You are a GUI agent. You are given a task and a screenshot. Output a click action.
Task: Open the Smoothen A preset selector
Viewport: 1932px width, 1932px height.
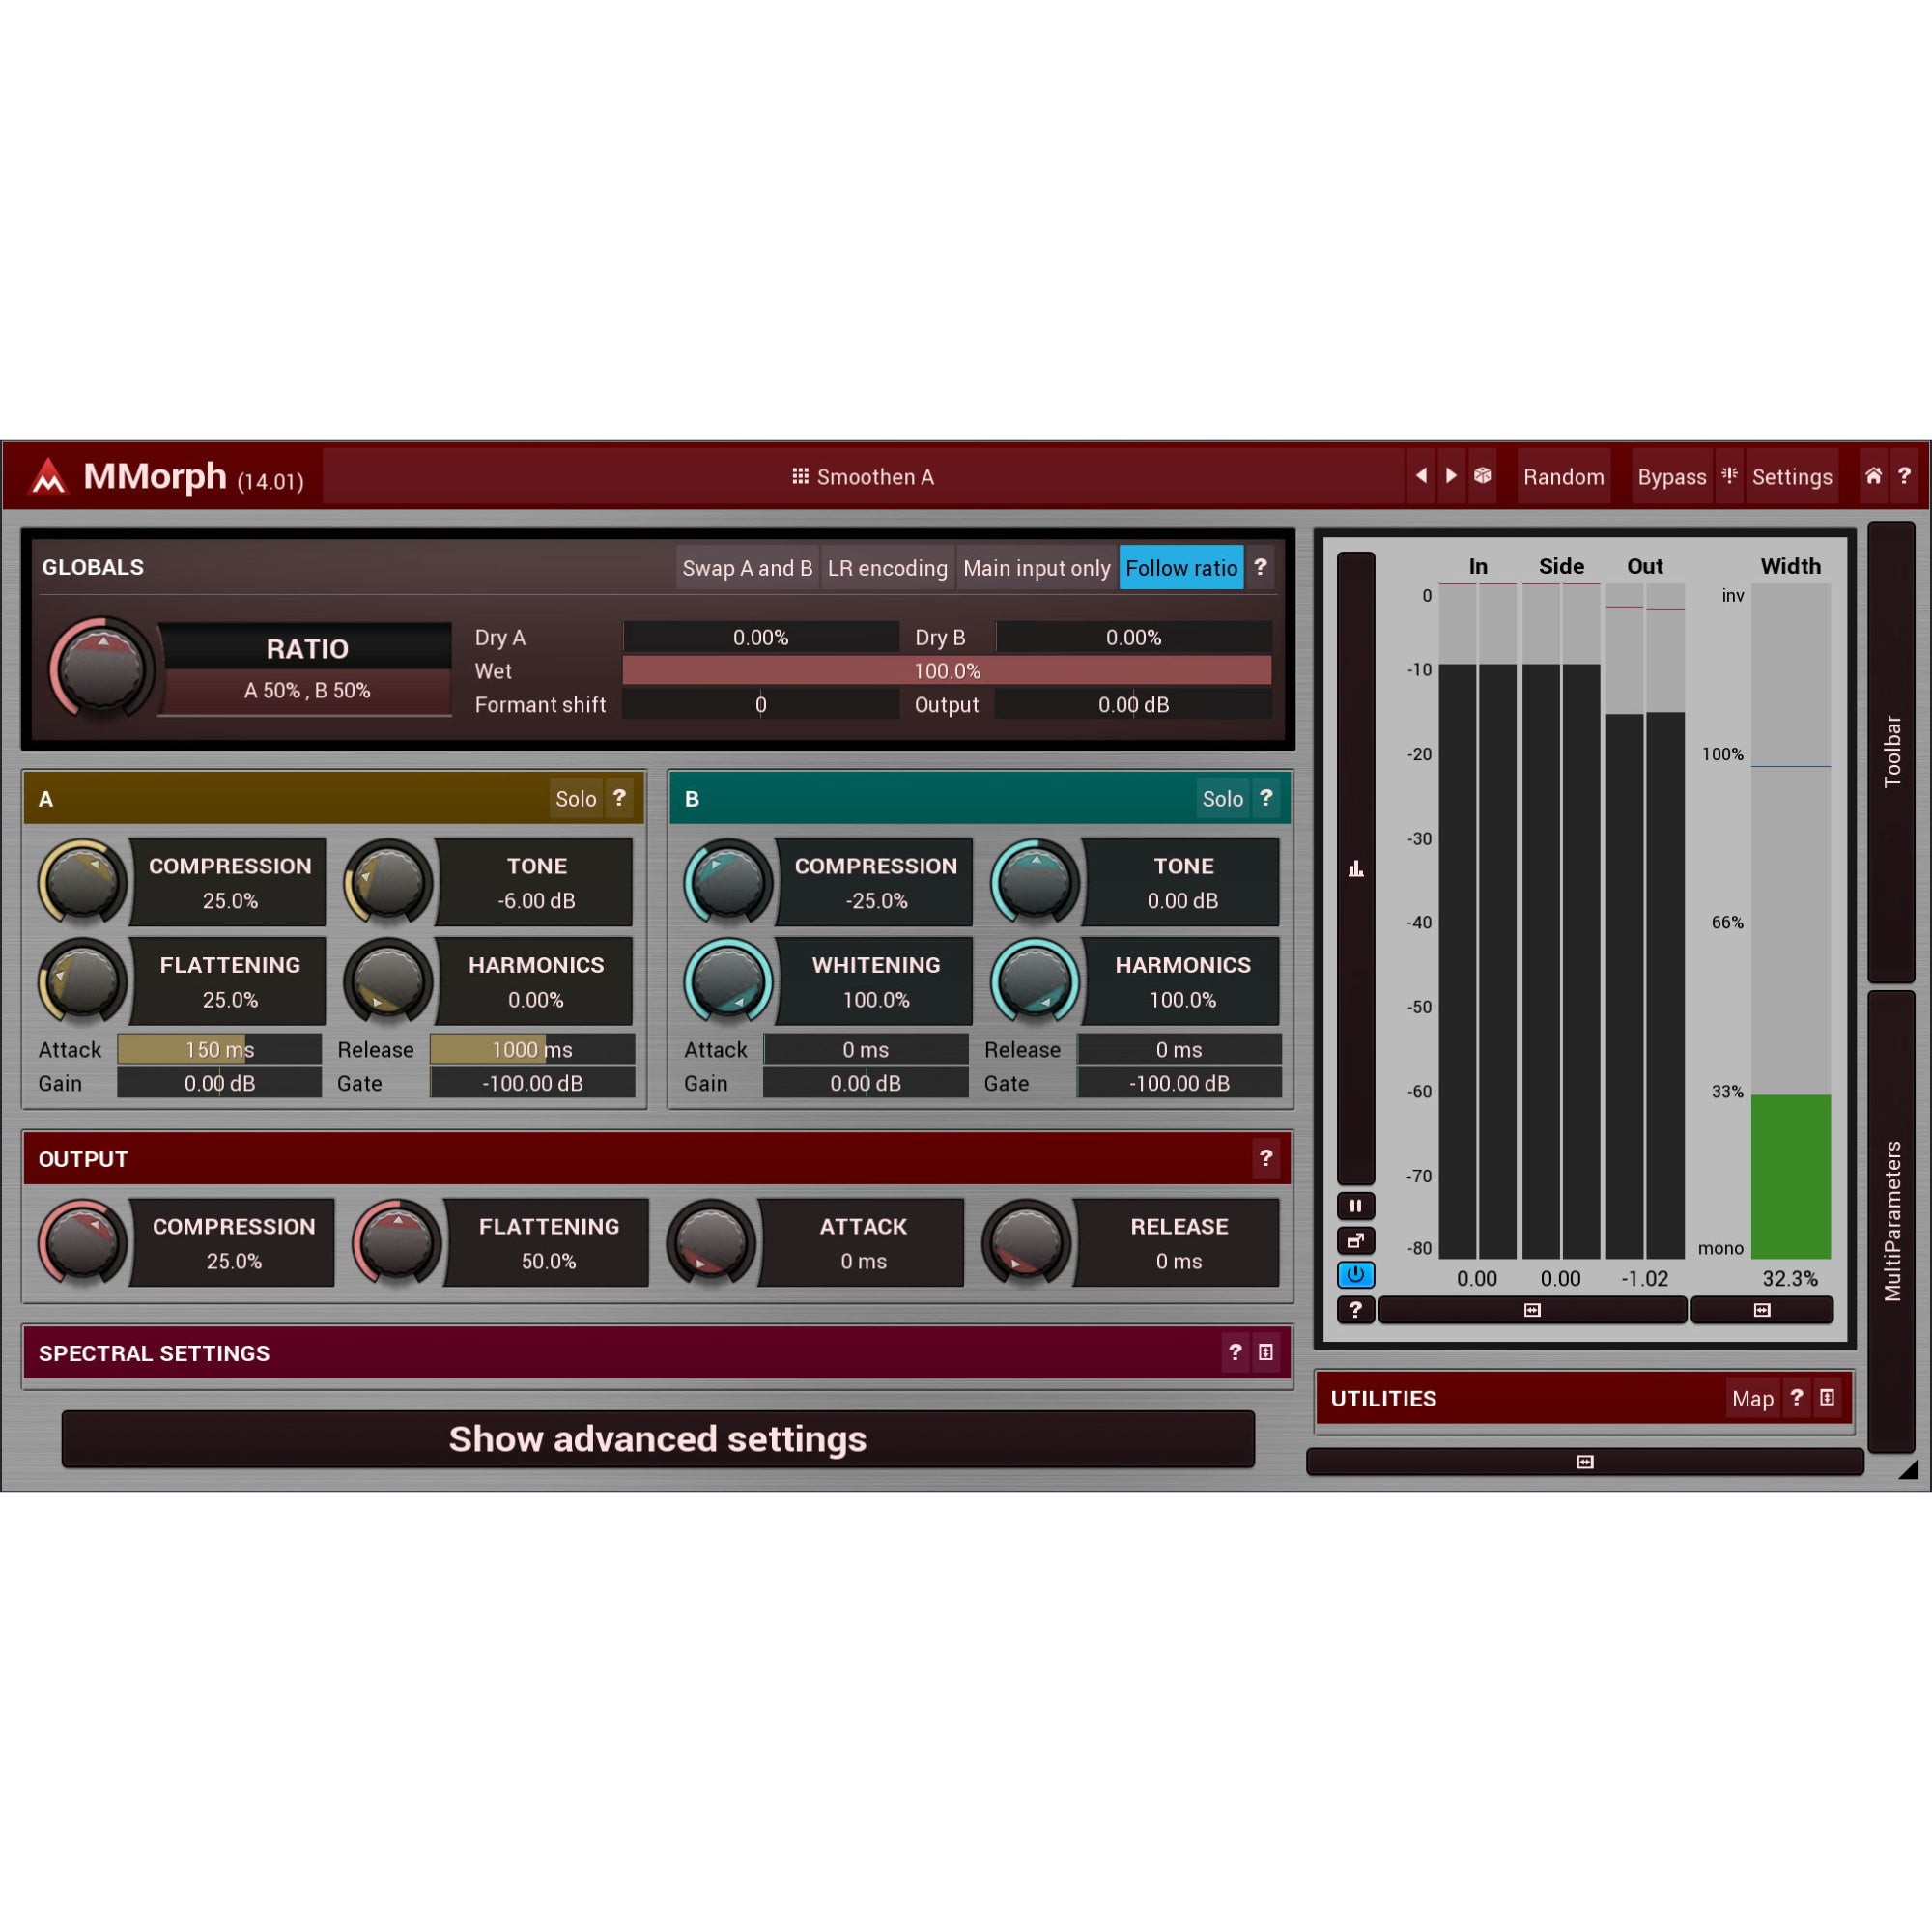[x=864, y=476]
